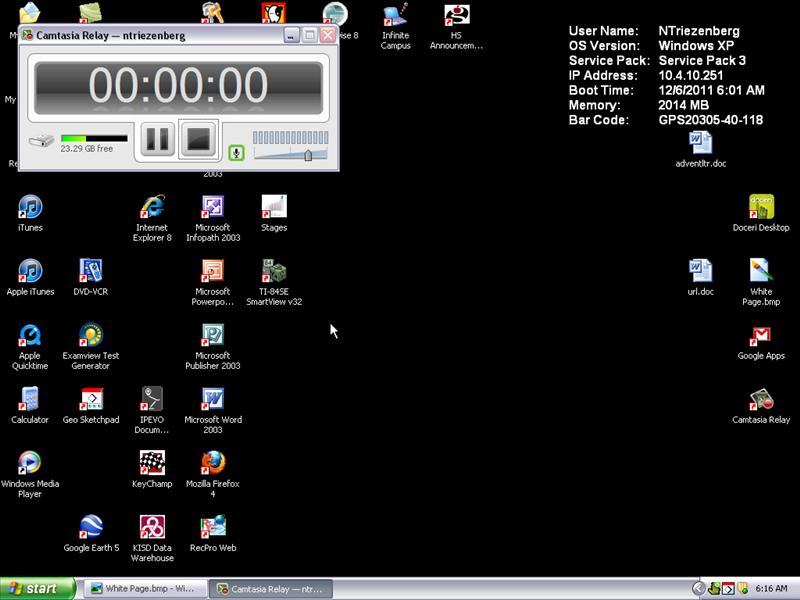Click the Camtasia Relay title bar icon

pyautogui.click(x=28, y=35)
